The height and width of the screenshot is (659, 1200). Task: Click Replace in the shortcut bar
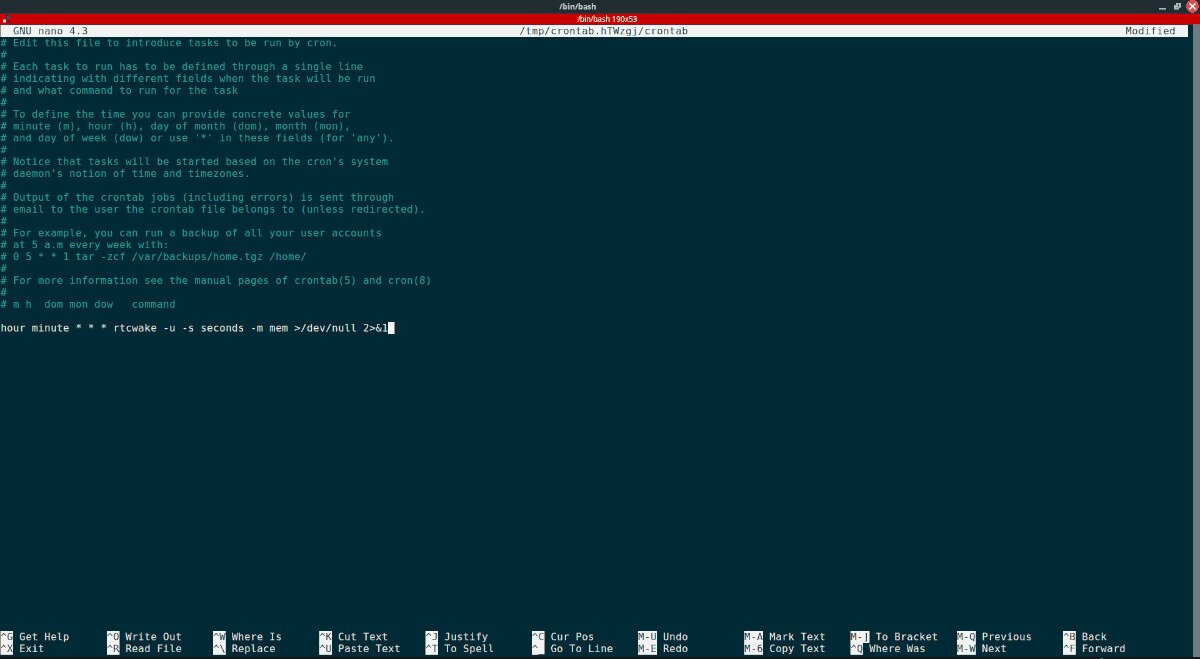[x=248, y=648]
